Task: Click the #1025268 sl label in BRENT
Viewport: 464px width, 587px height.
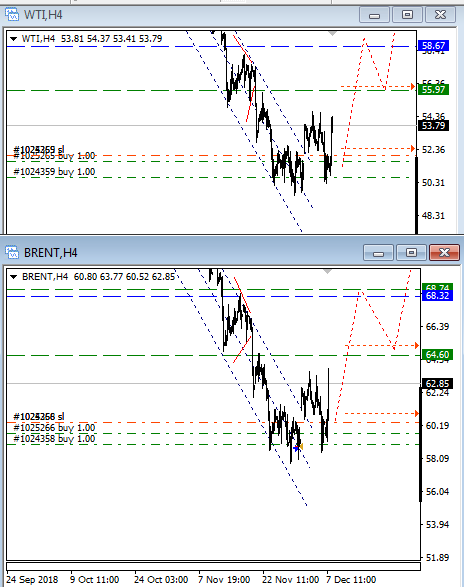Action: [x=39, y=416]
